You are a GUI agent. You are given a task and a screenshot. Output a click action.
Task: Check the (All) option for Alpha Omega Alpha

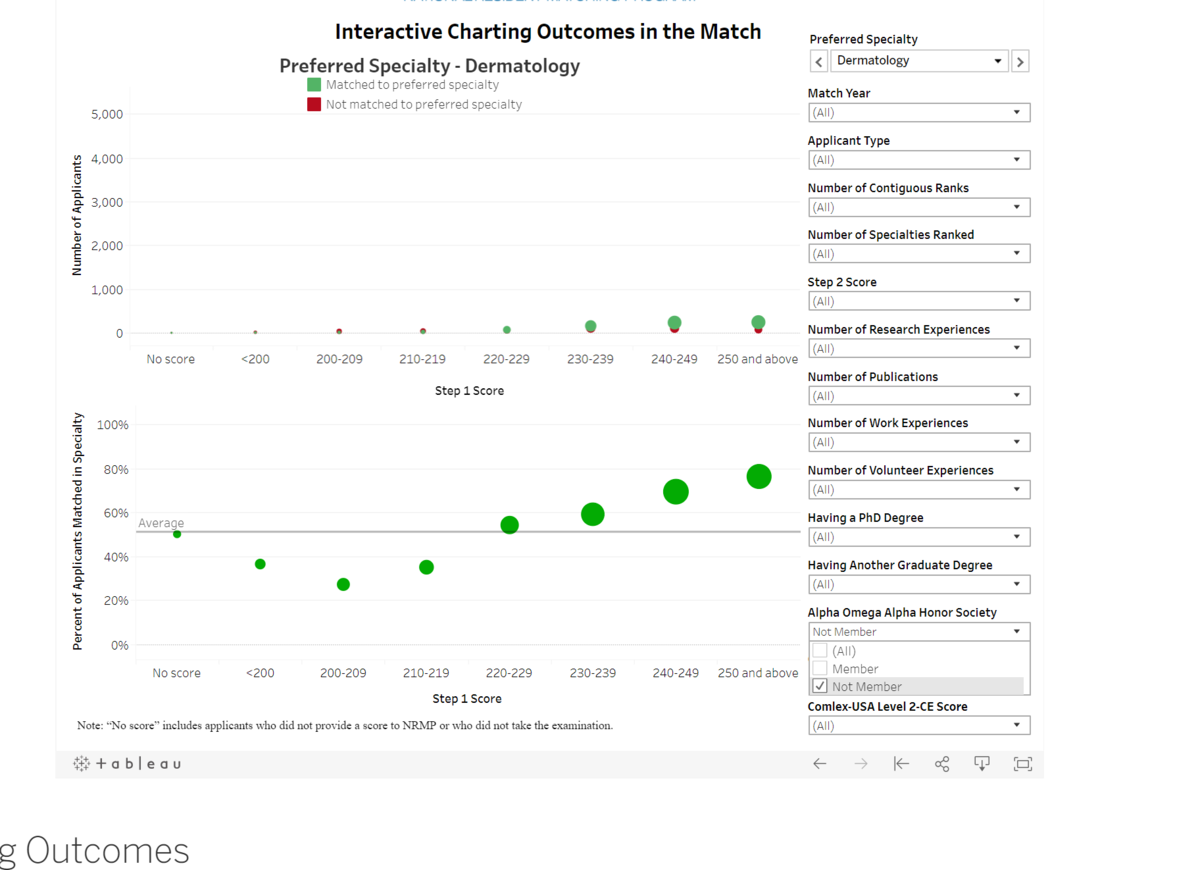820,651
